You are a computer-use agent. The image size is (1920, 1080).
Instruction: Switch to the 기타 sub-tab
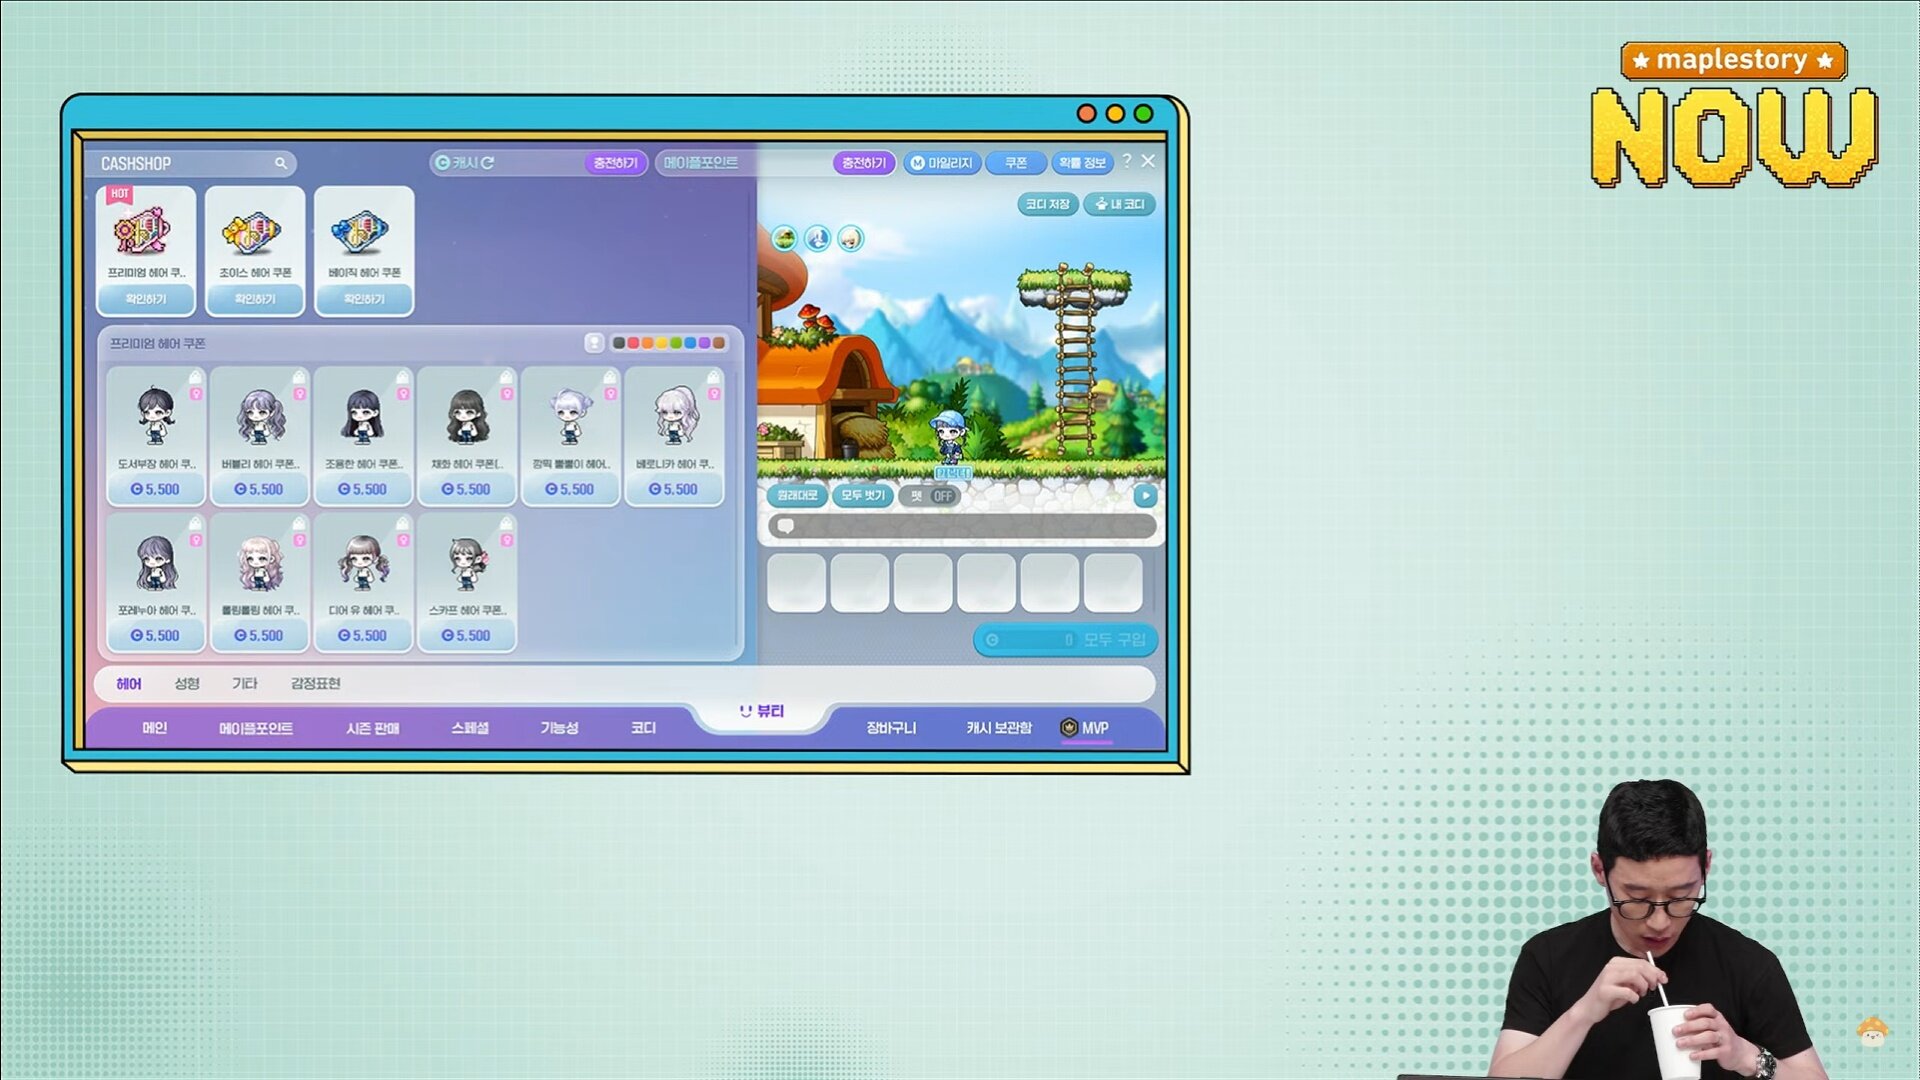click(x=245, y=684)
